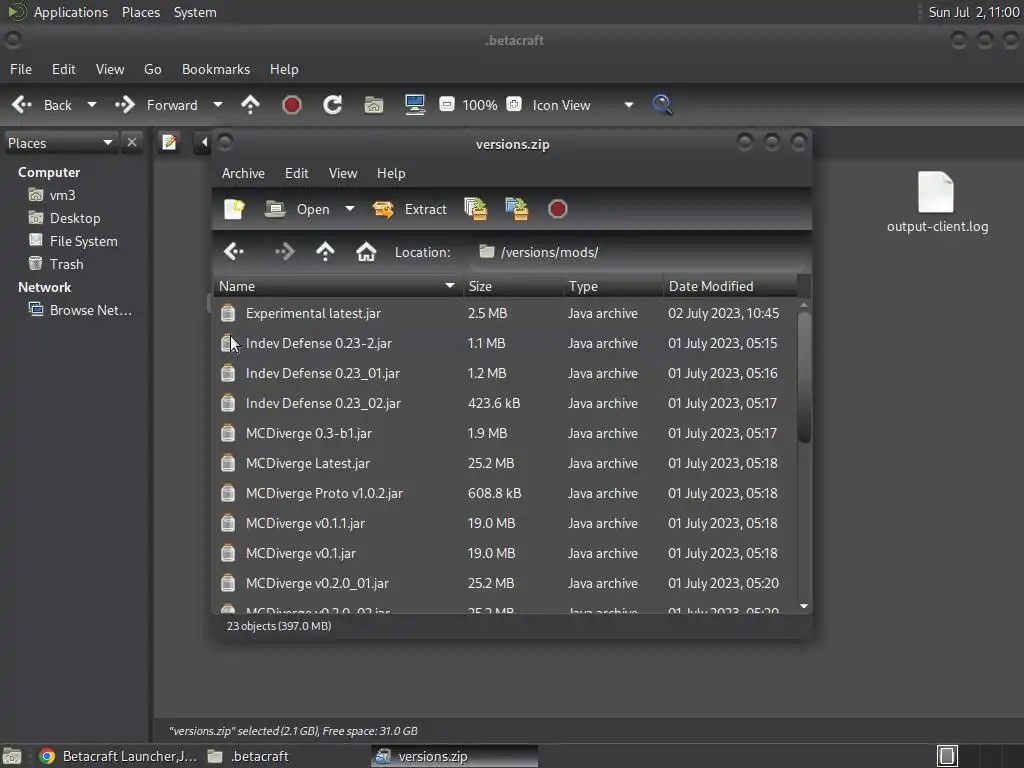Open the Back history dropdown arrow
1024x768 pixels.
pyautogui.click(x=92, y=104)
